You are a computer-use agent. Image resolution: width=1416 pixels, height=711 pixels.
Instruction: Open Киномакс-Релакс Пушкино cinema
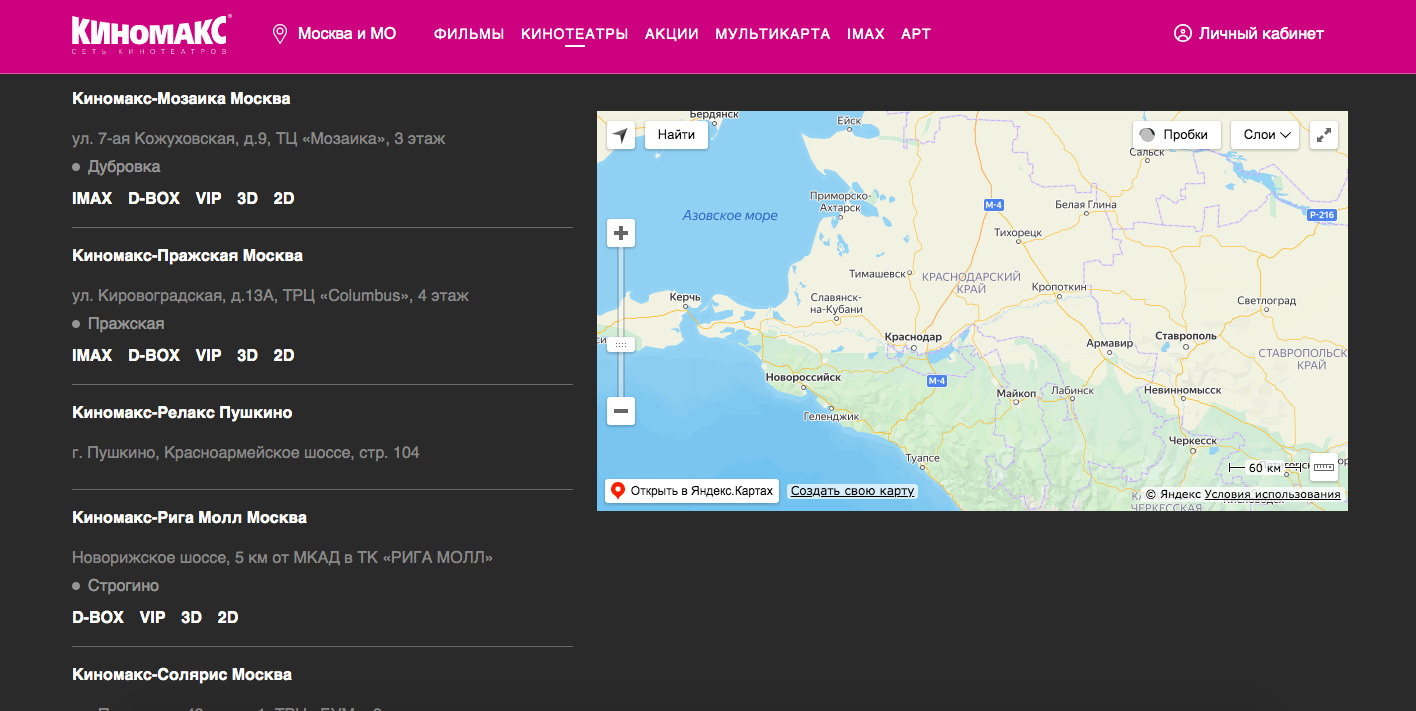pyautogui.click(x=182, y=413)
